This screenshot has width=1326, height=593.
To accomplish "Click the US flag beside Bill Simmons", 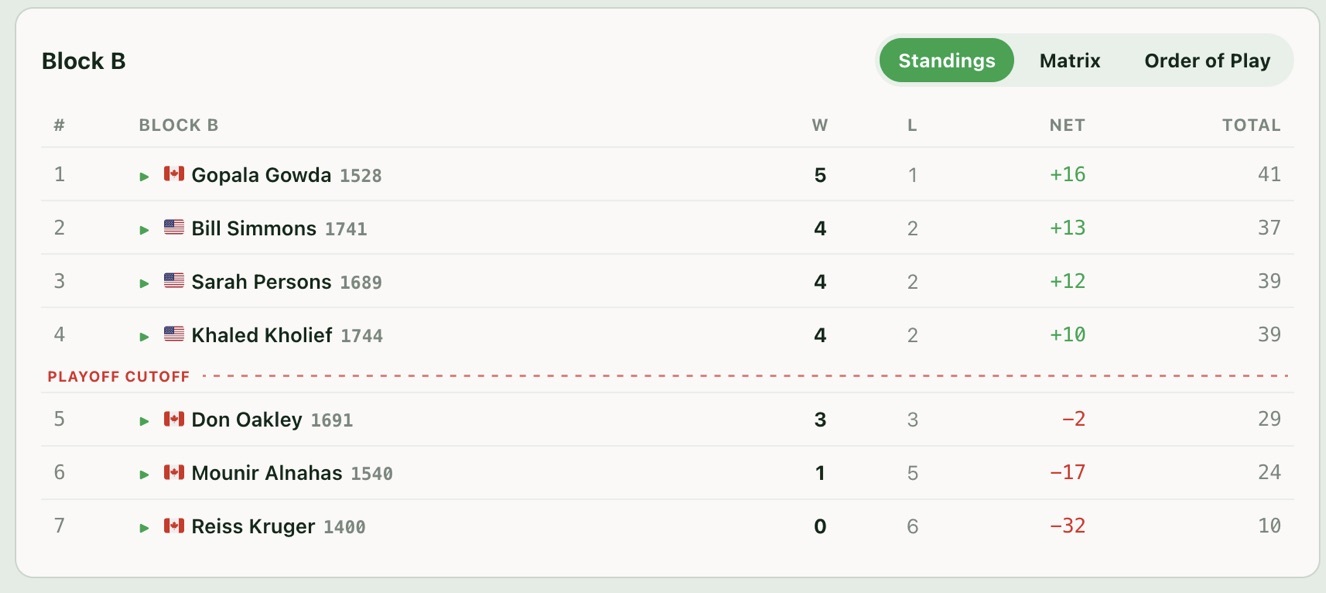I will pyautogui.click(x=174, y=227).
